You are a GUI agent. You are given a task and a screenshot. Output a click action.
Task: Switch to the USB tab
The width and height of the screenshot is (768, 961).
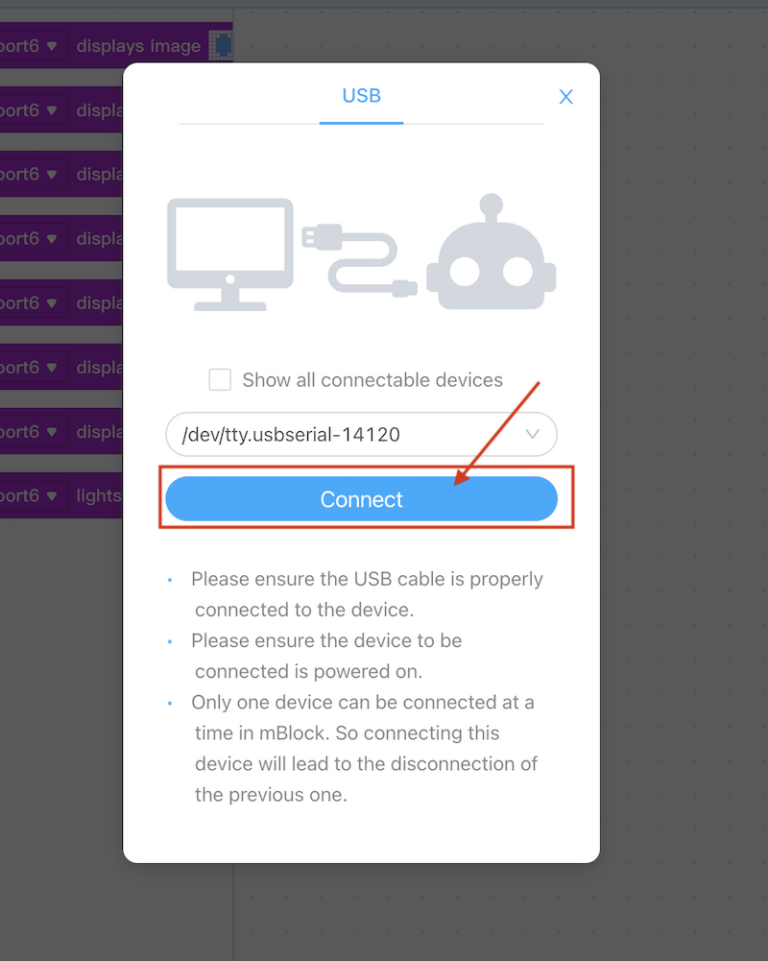[361, 96]
